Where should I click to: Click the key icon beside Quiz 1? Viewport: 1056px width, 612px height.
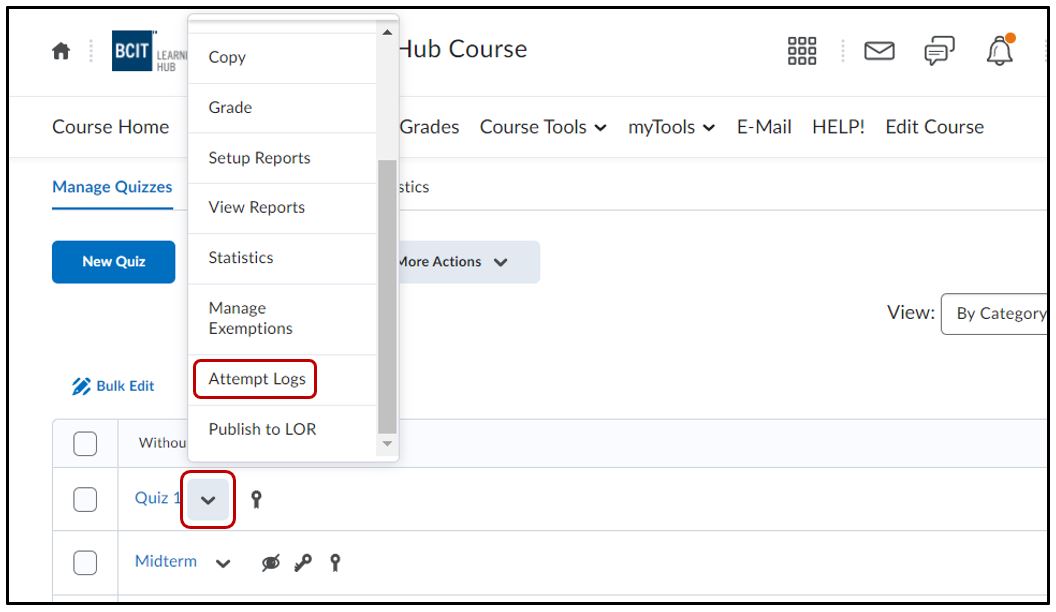[x=257, y=499]
